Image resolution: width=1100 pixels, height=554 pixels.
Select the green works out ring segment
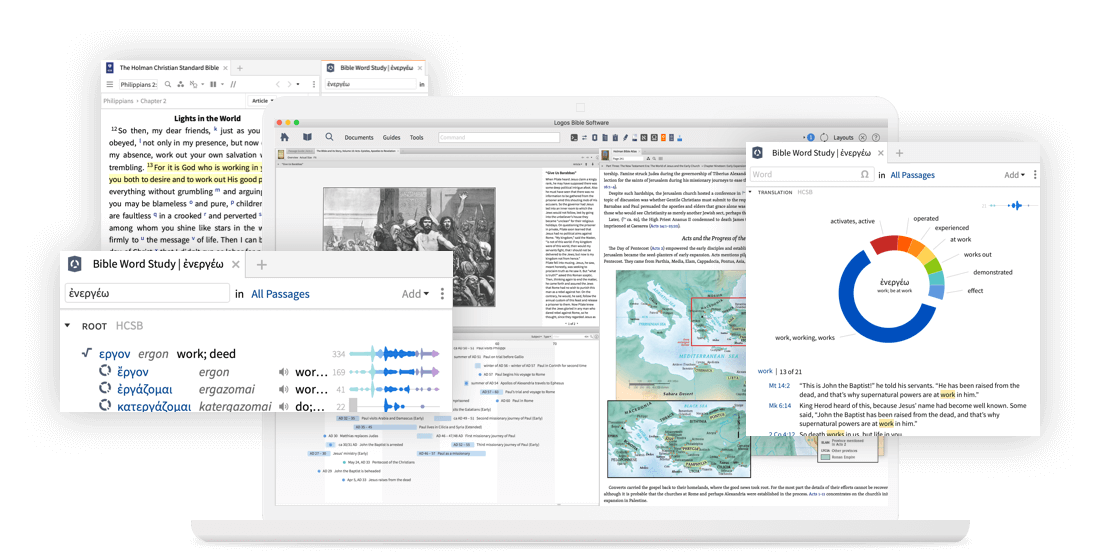coord(931,266)
